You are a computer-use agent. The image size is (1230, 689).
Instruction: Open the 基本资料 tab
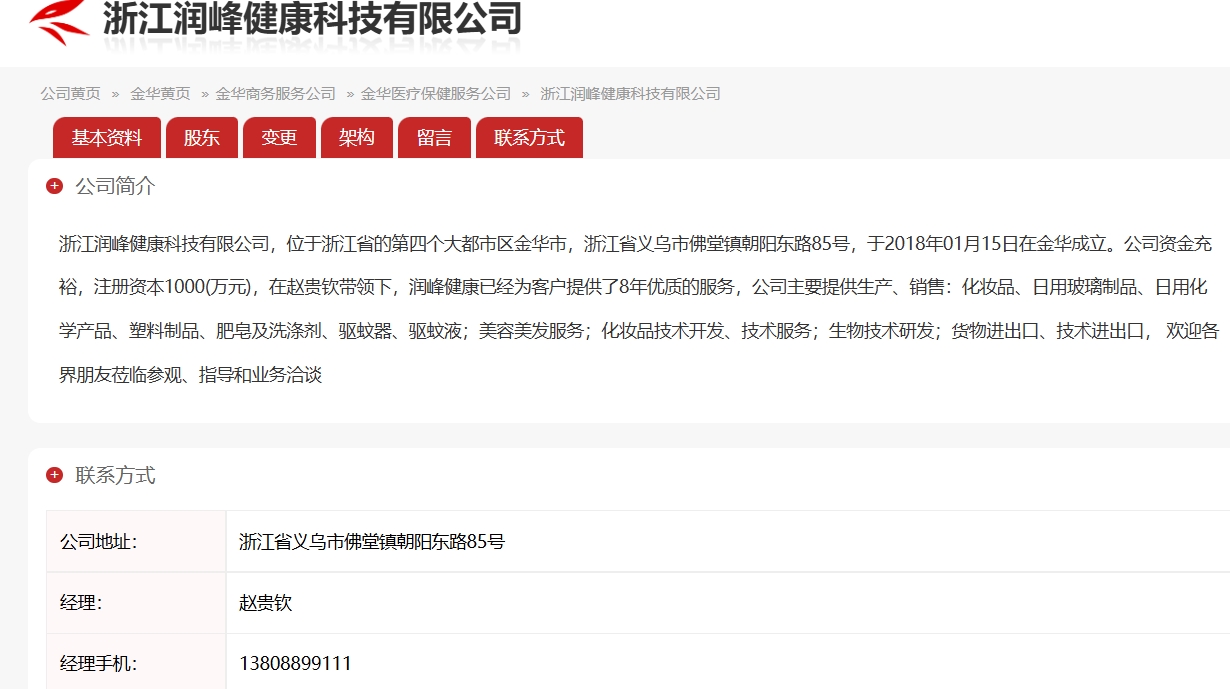pos(107,138)
